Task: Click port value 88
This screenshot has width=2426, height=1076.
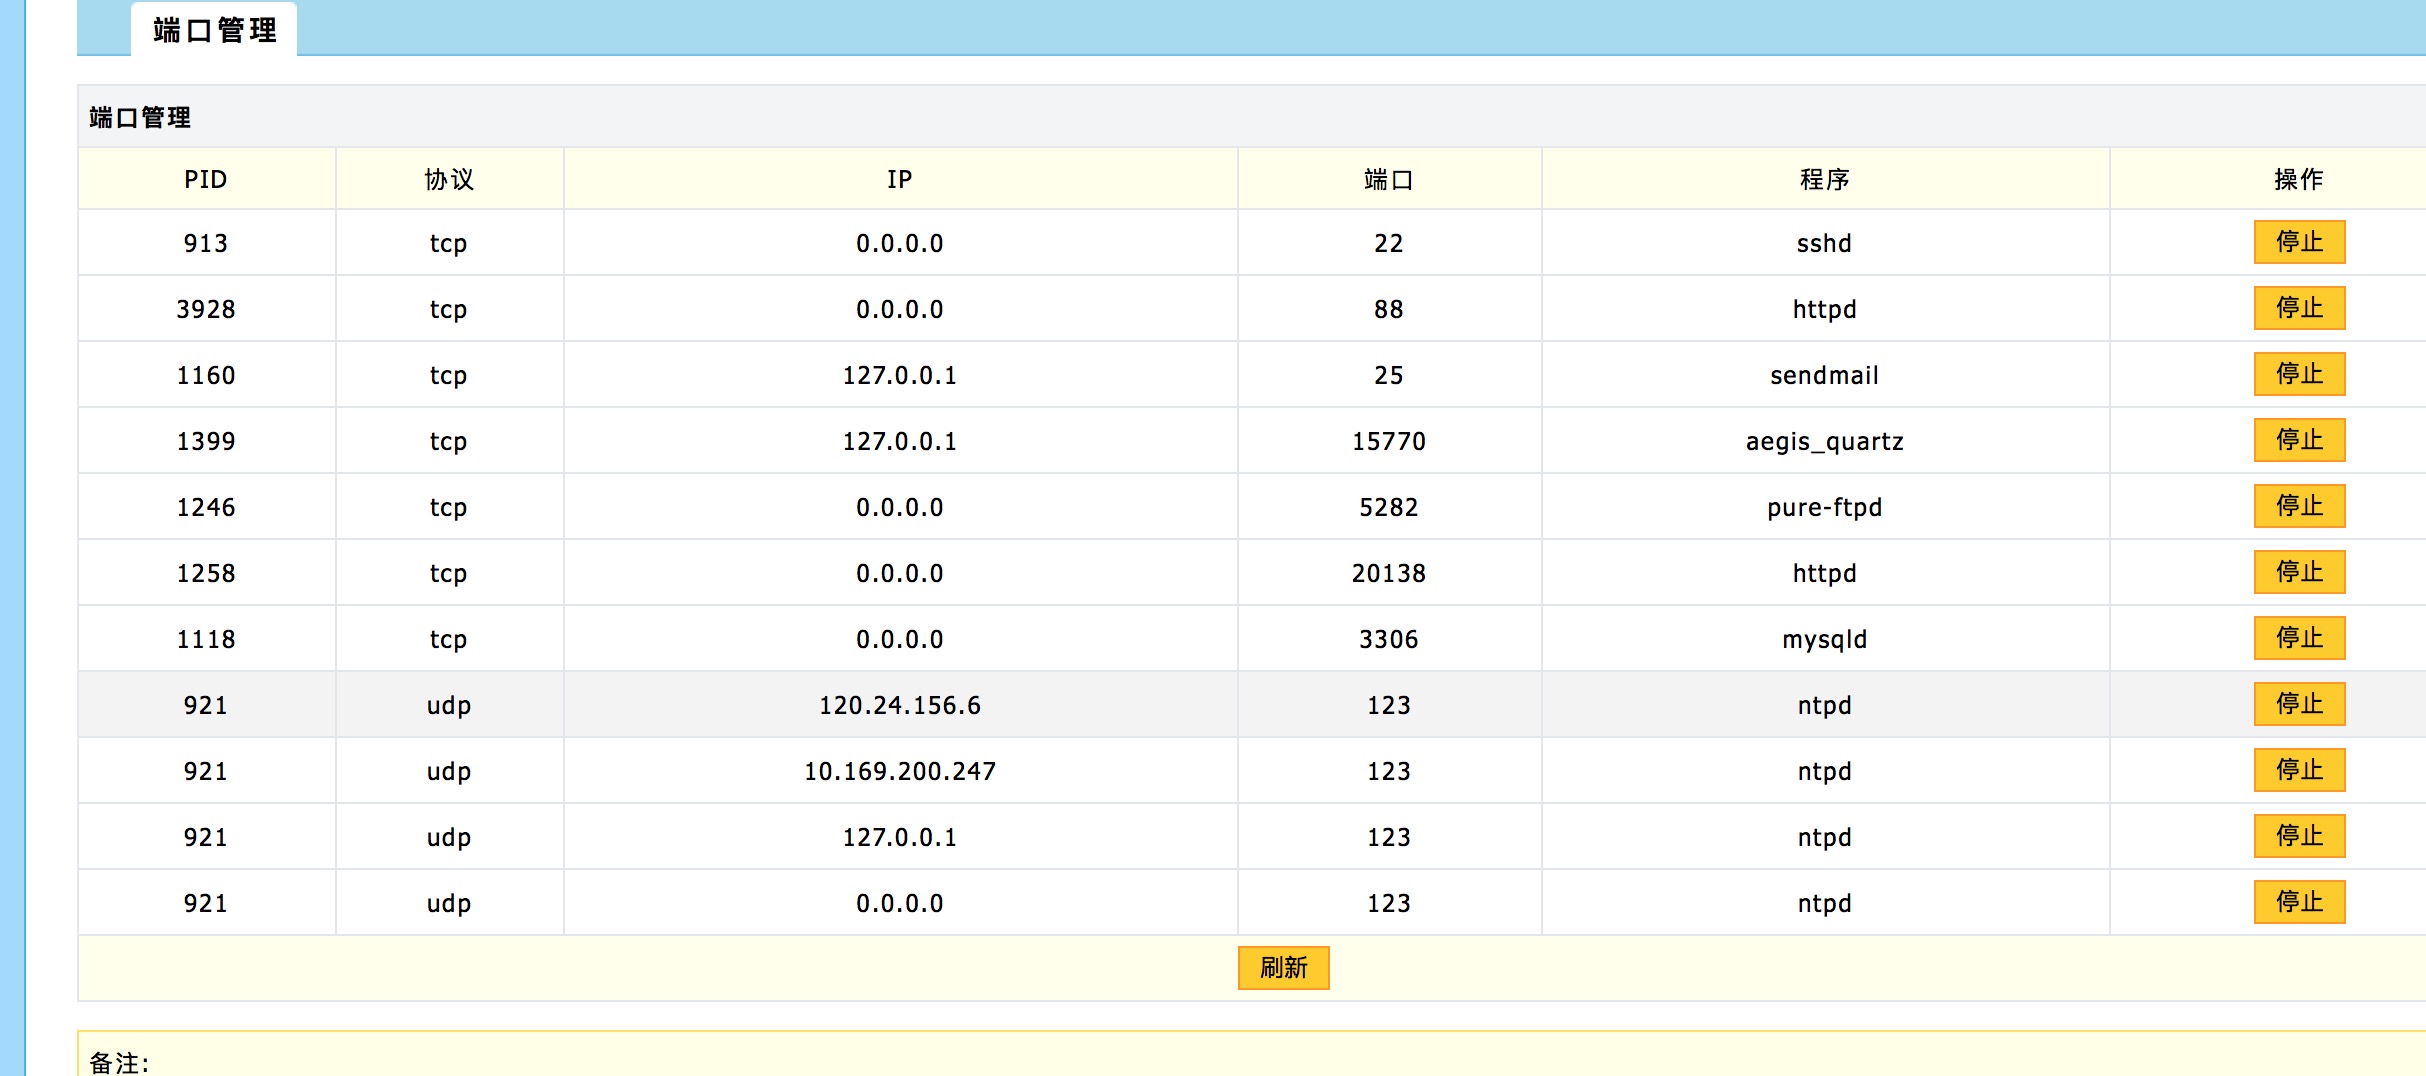Action: [x=1389, y=309]
